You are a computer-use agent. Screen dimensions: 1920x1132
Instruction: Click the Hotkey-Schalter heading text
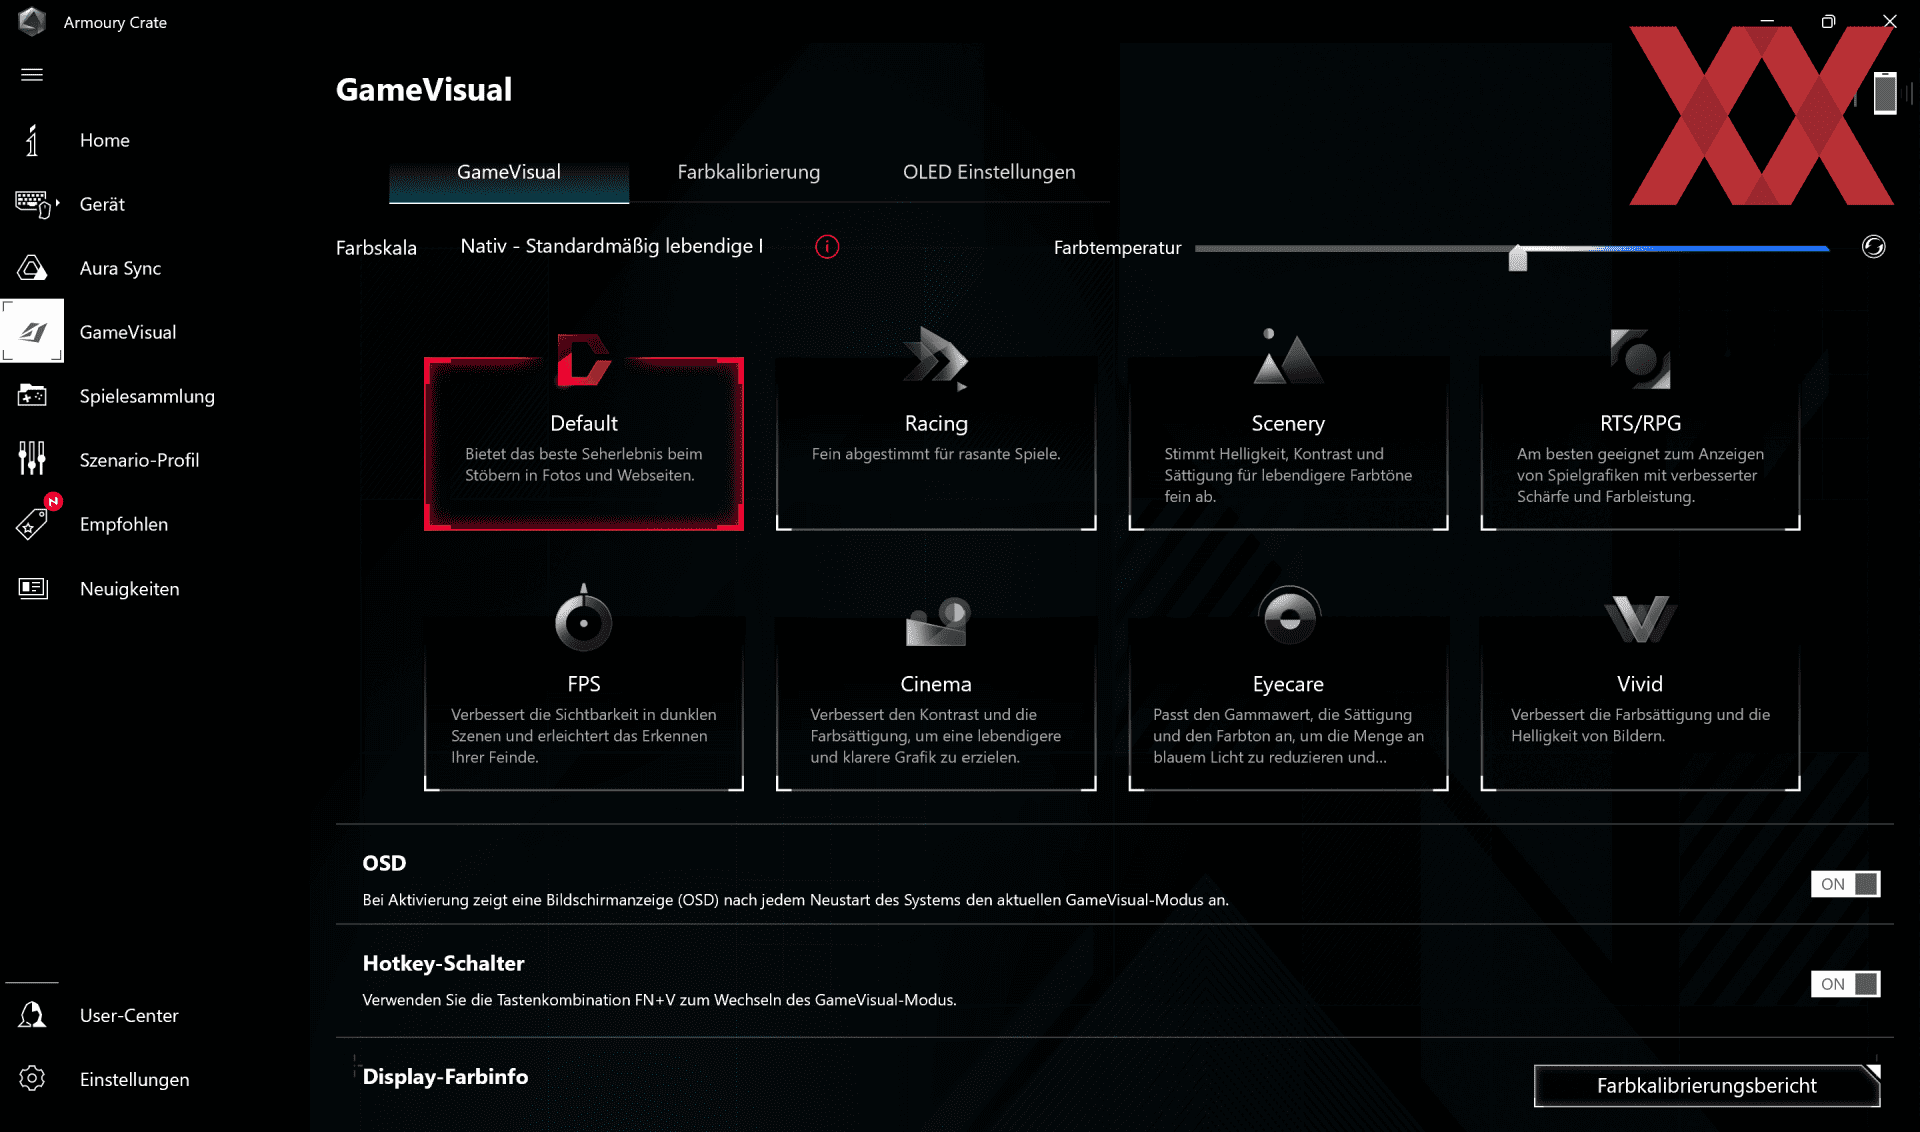443,963
